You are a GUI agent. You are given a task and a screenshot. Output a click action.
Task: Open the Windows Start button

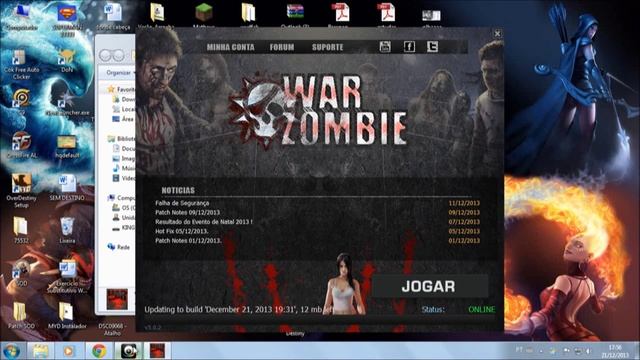coord(11,351)
